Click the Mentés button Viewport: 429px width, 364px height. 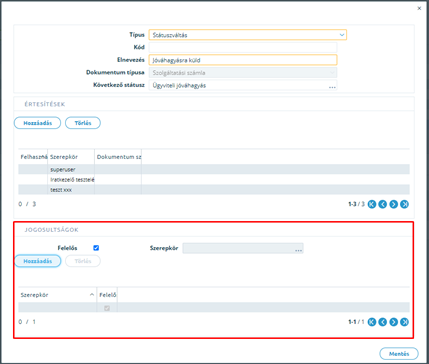399,353
